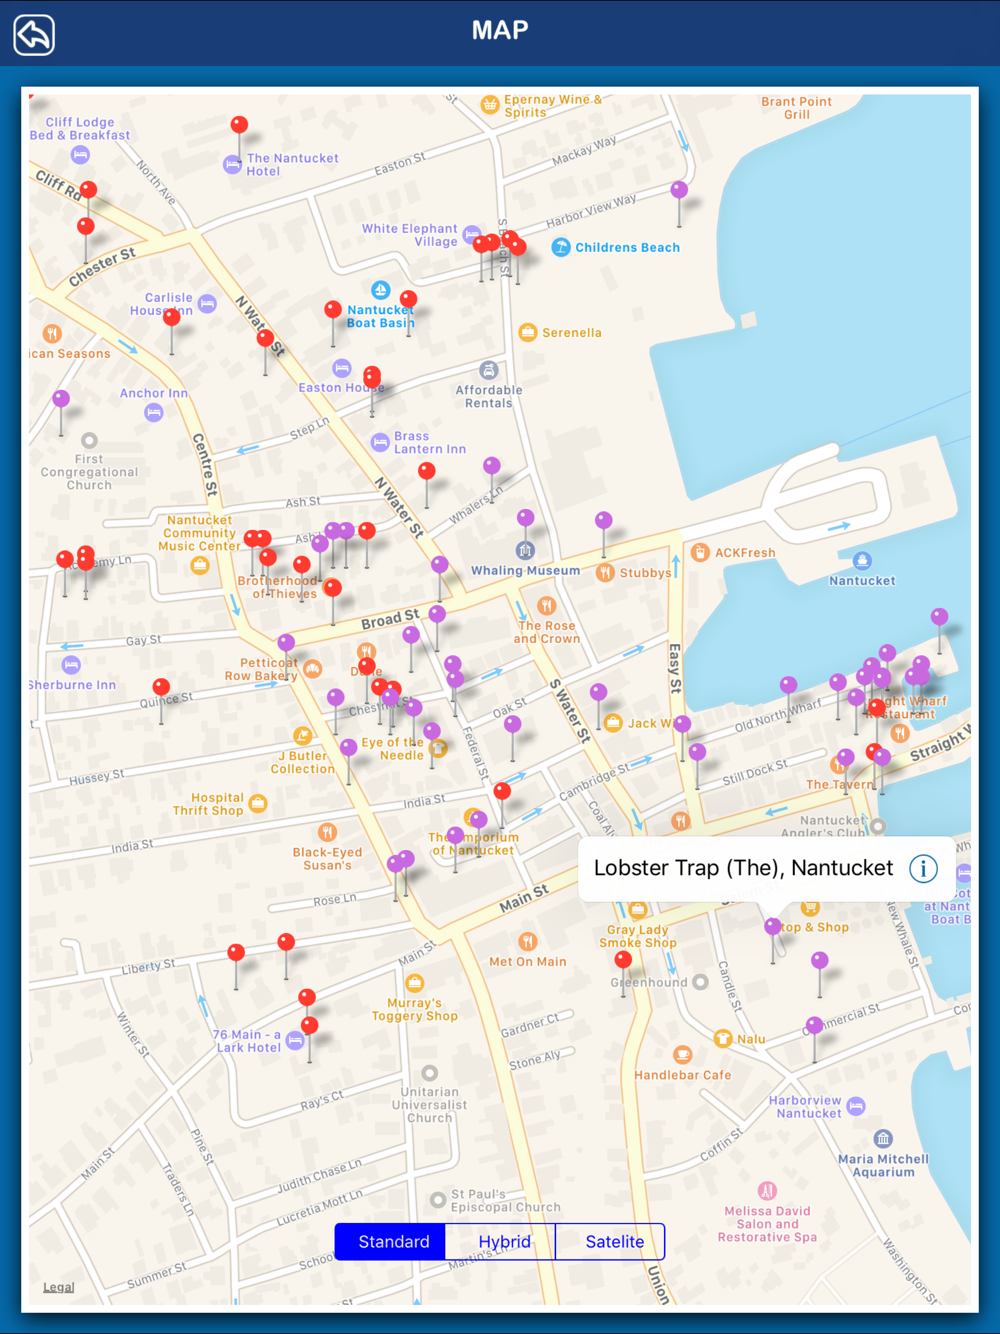
Task: Tap the Black-Eyed Susan's icon
Action: click(x=327, y=832)
